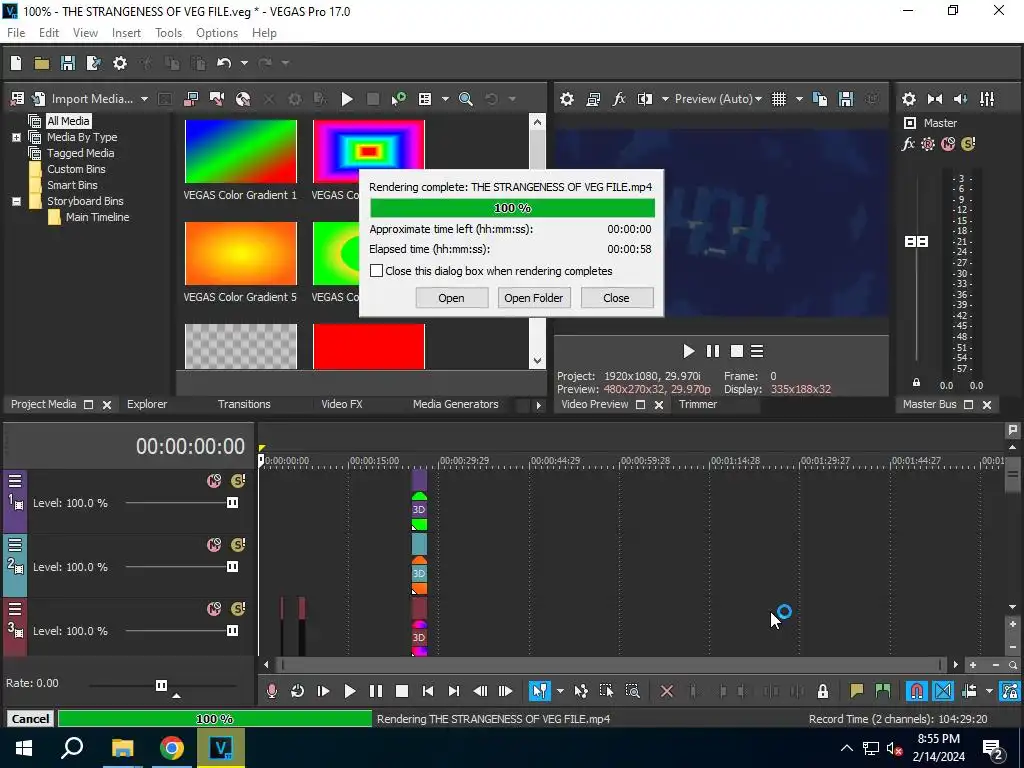Toggle Enable Snapping magnet icon
This screenshot has width=1024, height=768.
point(917,691)
